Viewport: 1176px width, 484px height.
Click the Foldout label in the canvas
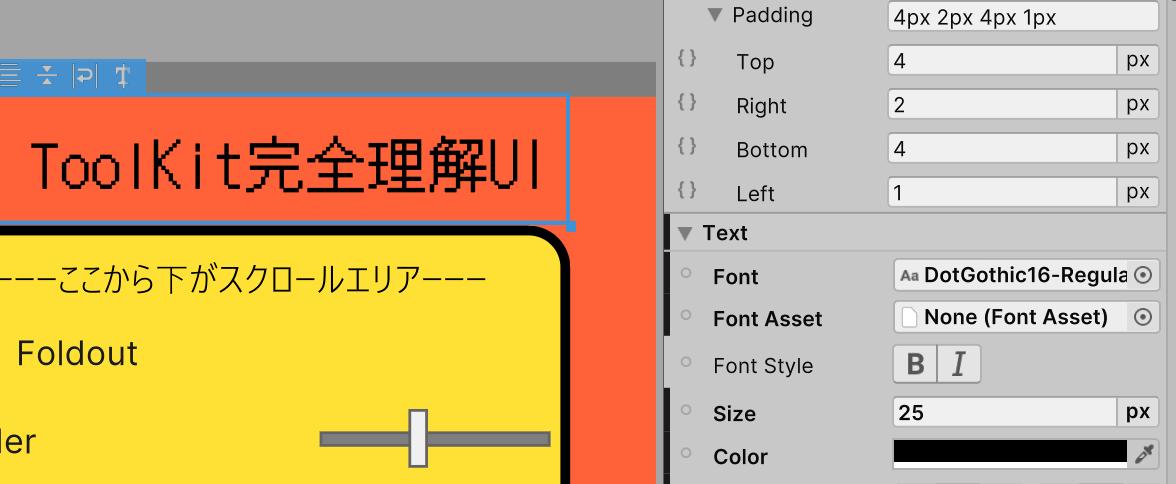click(77, 353)
